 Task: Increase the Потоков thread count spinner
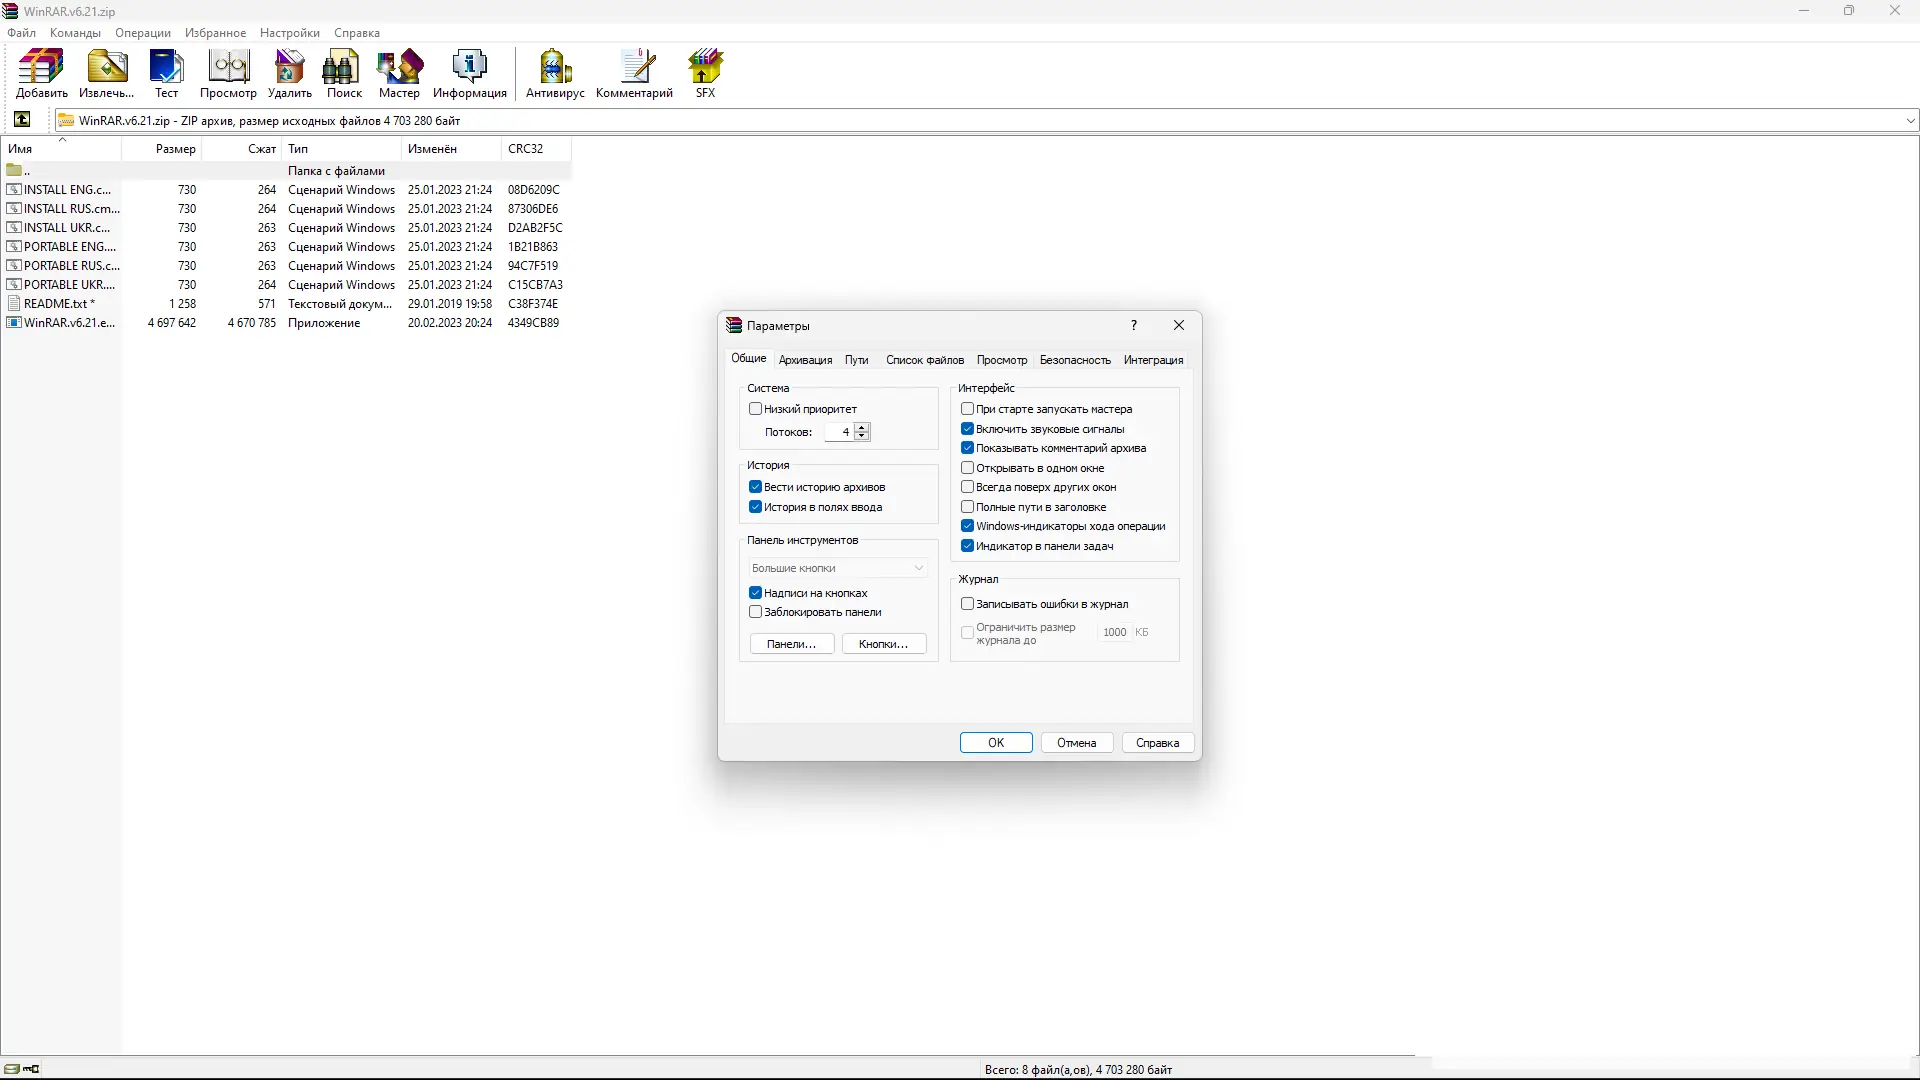pyautogui.click(x=862, y=427)
